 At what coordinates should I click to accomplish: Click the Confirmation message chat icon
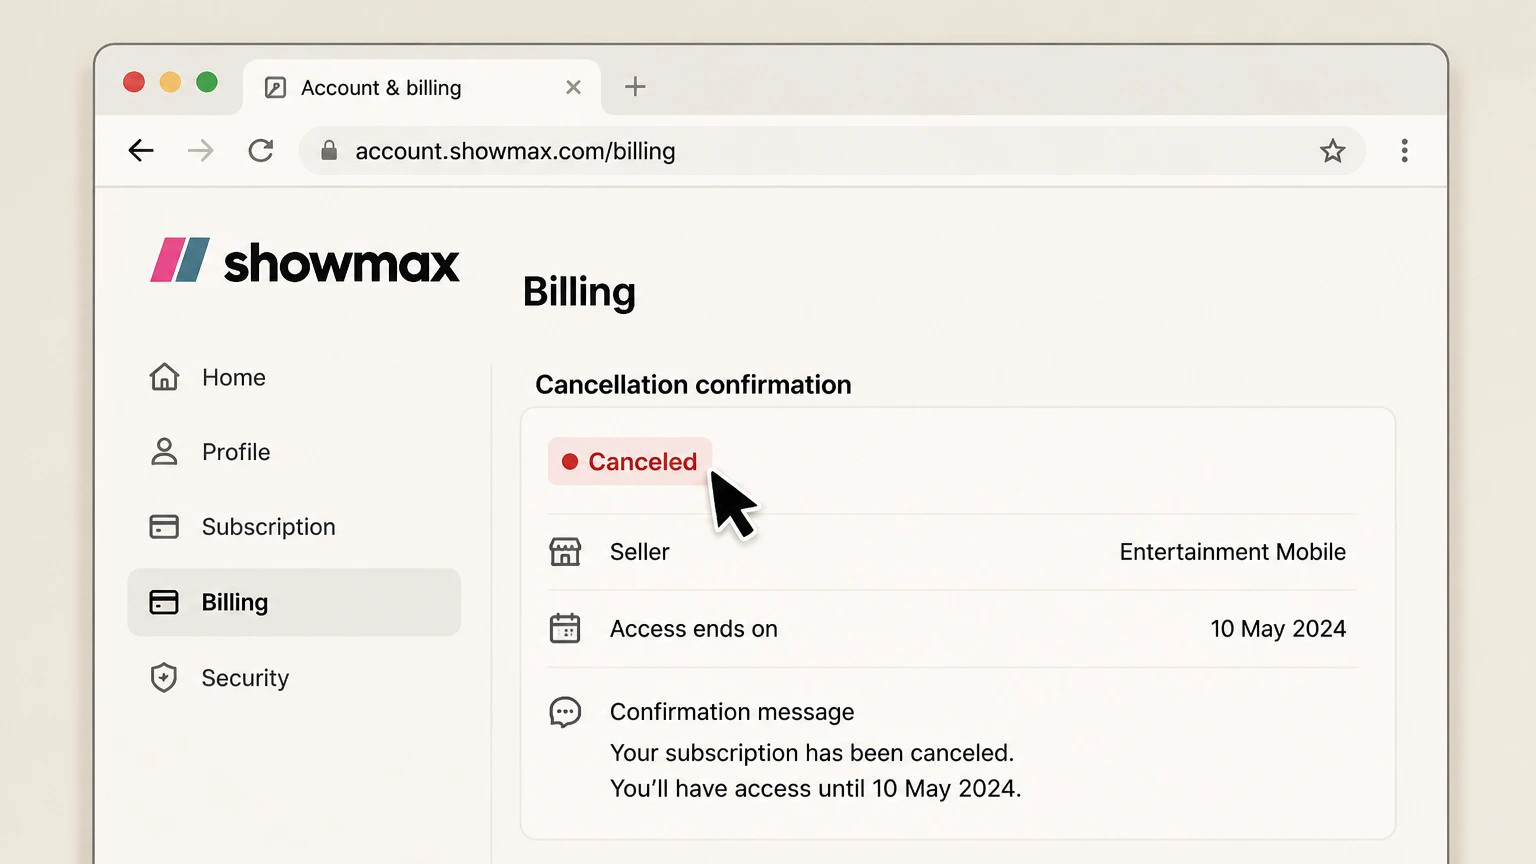(x=565, y=712)
